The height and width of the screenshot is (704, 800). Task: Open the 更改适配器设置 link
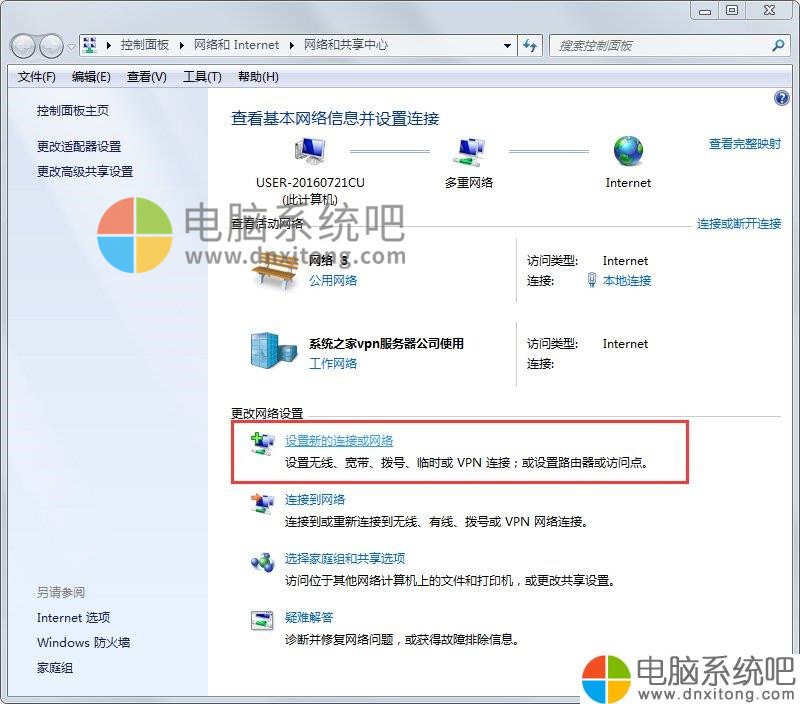click(79, 147)
